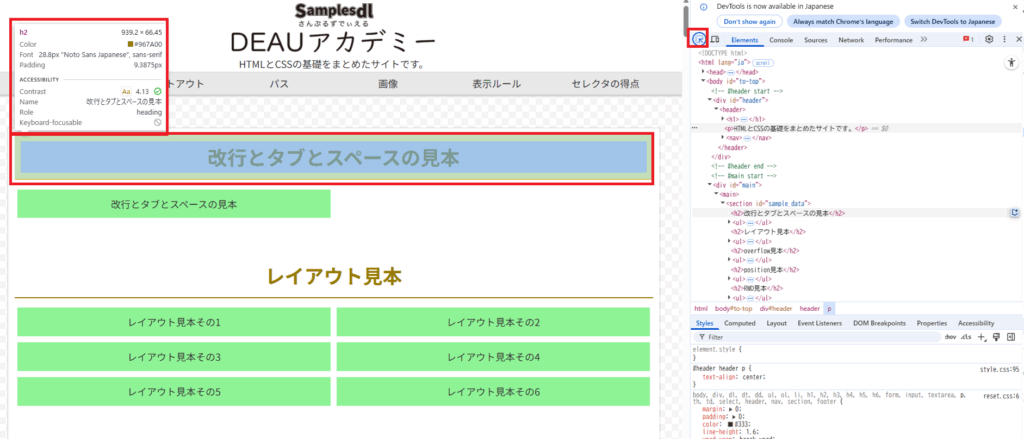Viewport: 1024px width, 439px height.
Task: Click "レイアウト見本その1" green link
Action: click(x=174, y=322)
